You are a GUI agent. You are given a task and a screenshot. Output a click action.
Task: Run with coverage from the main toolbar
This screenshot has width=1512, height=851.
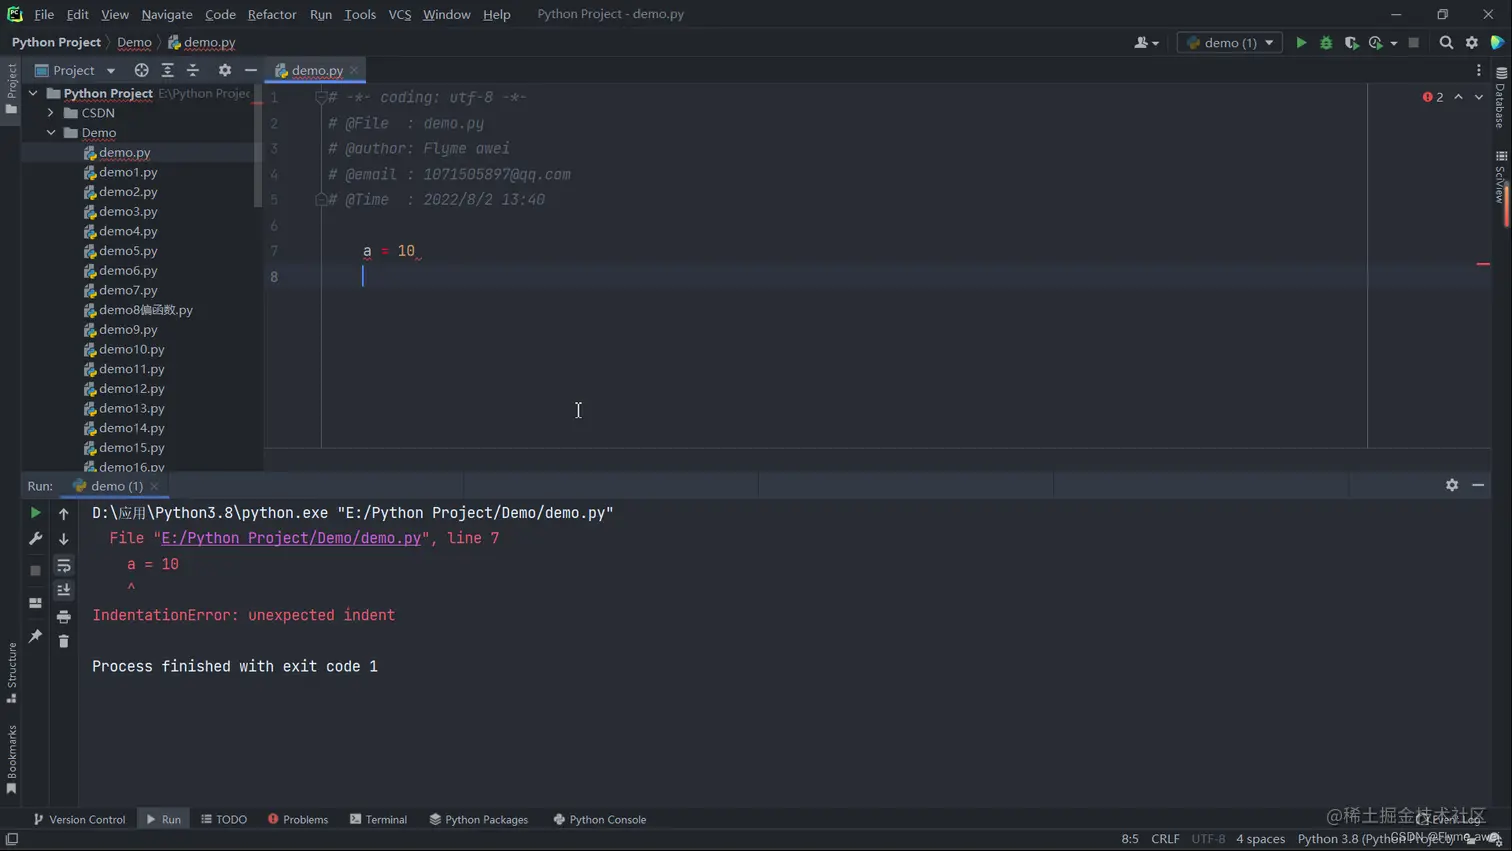click(x=1351, y=43)
